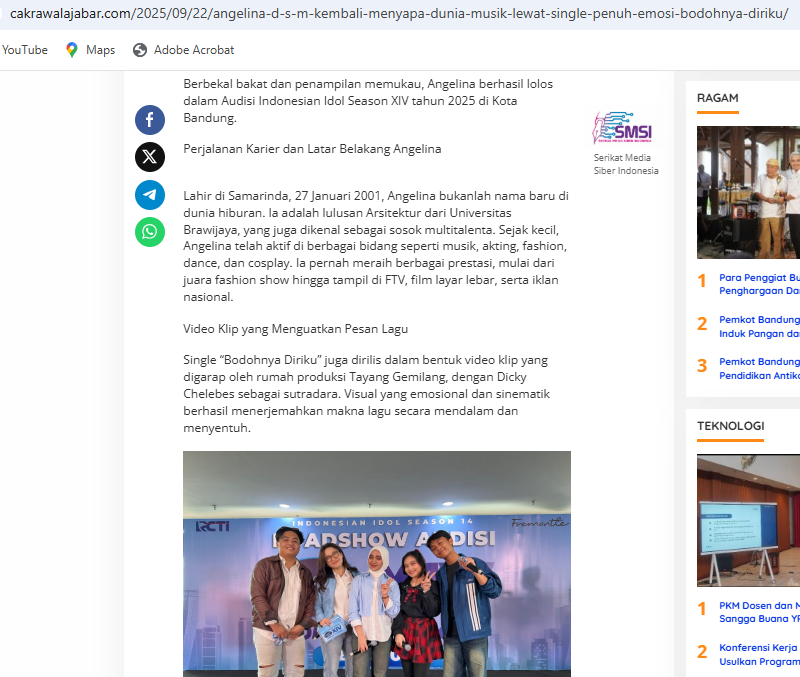Screen dimensions: 800x677
Task: Click the Indonesian Idol Roadshow Audisi photo
Action: point(376,564)
